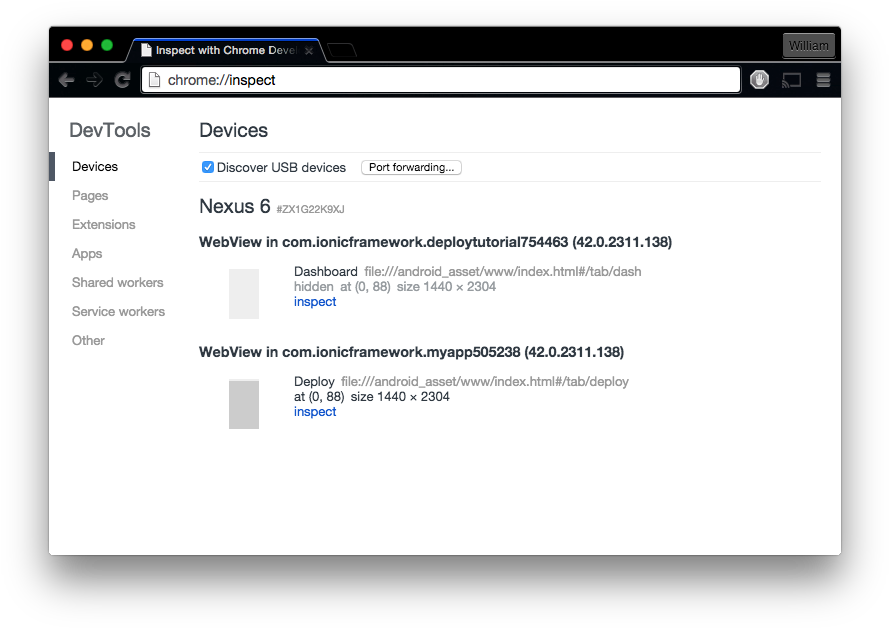Click the Cast screen icon

pyautogui.click(x=791, y=80)
